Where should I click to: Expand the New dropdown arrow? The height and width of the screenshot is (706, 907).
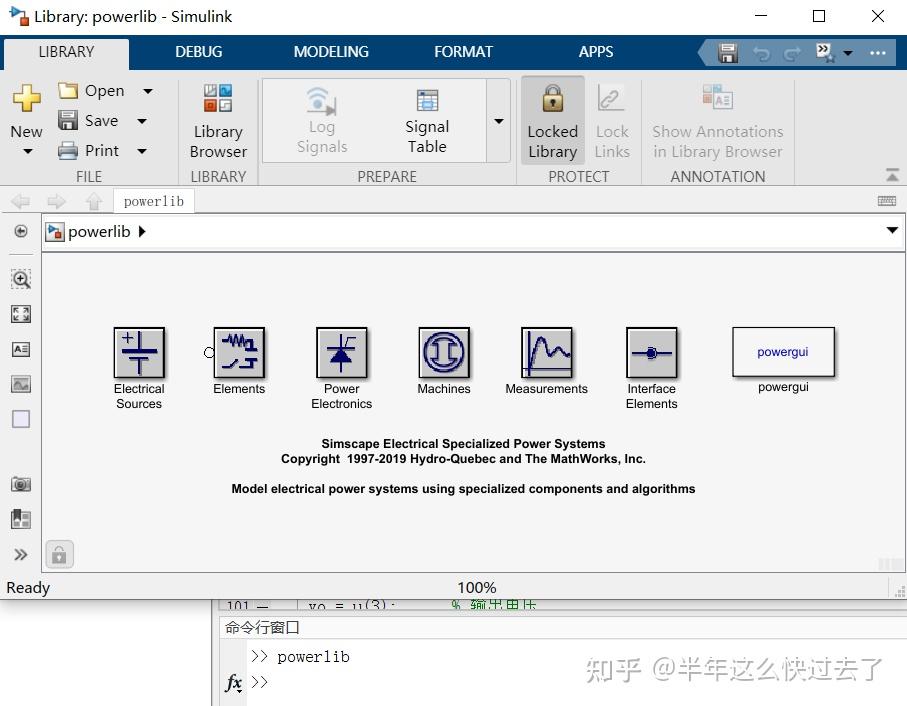[27, 151]
